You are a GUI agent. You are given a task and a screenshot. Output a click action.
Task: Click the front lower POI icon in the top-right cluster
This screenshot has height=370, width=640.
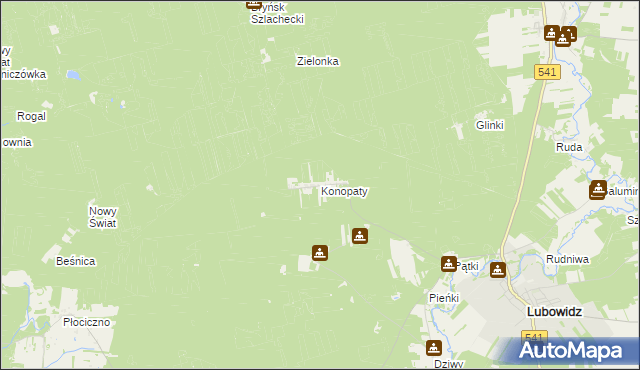562,40
